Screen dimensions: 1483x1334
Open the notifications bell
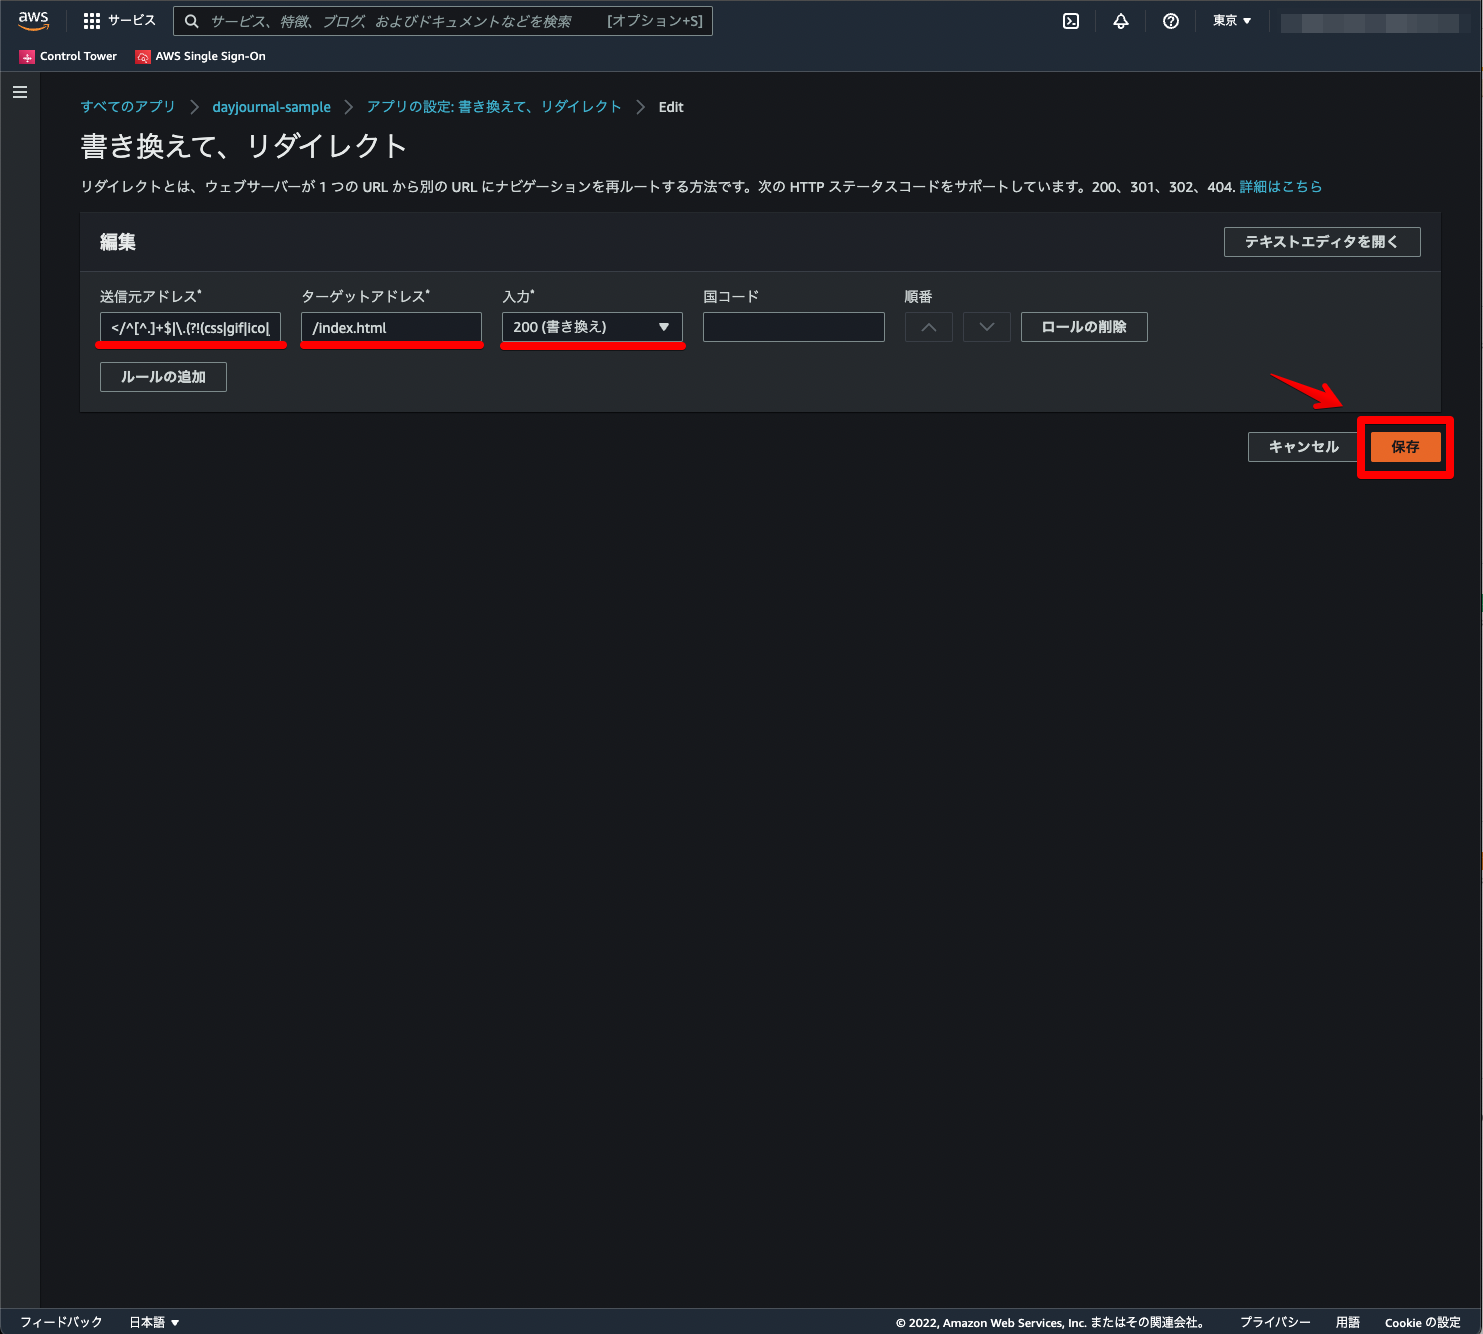click(x=1120, y=20)
